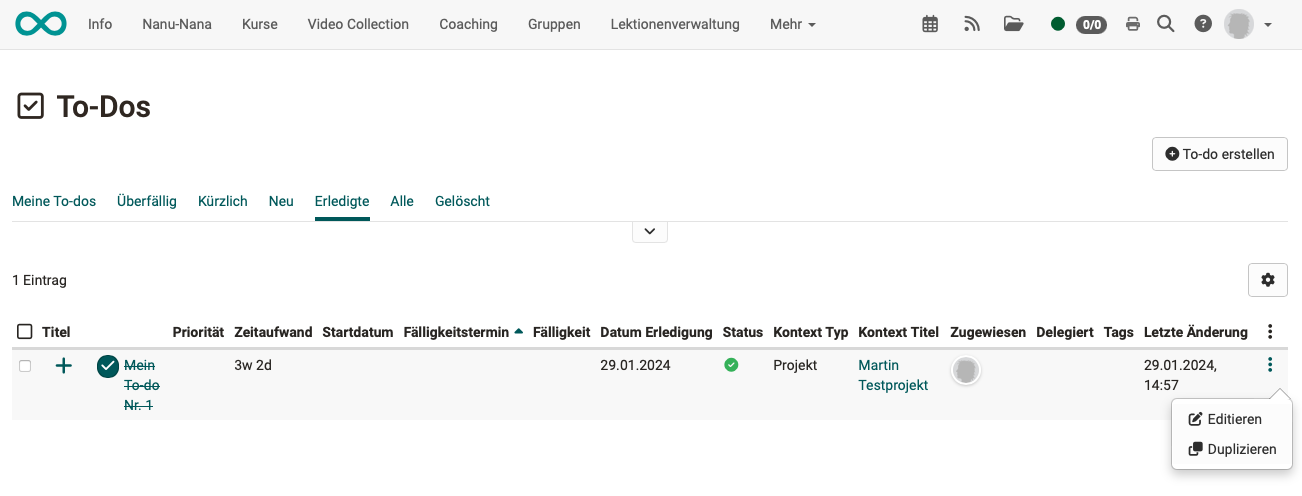1302x496 pixels.
Task: Click the RSS feed subscriptions icon
Action: [972, 24]
